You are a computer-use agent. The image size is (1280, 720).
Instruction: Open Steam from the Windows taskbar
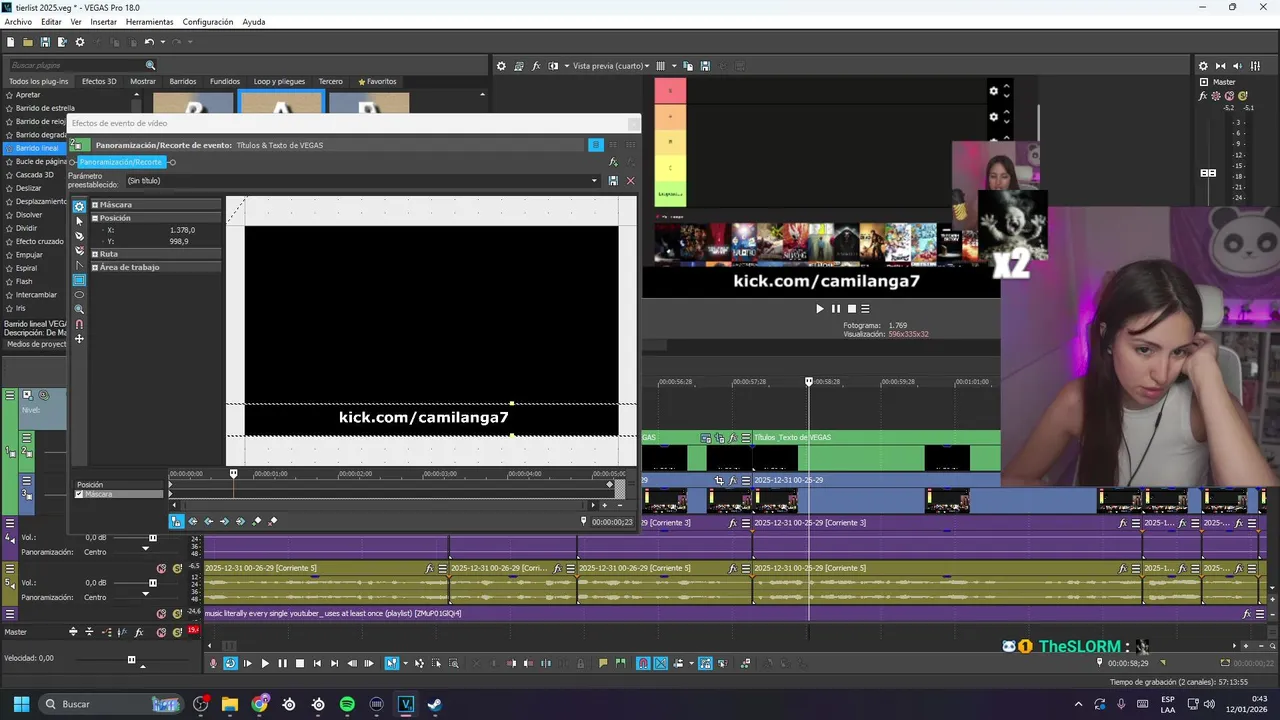(434, 704)
